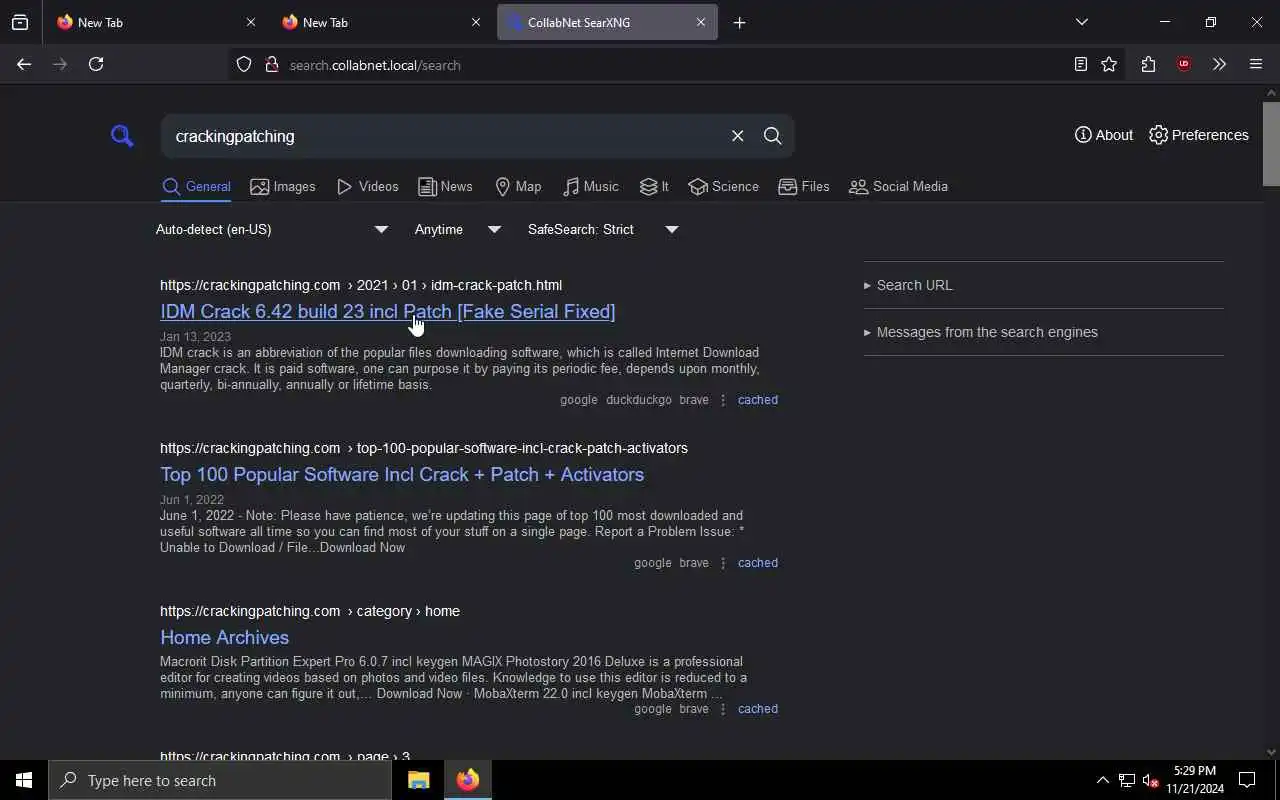Switch to the Music category tab

(x=591, y=187)
